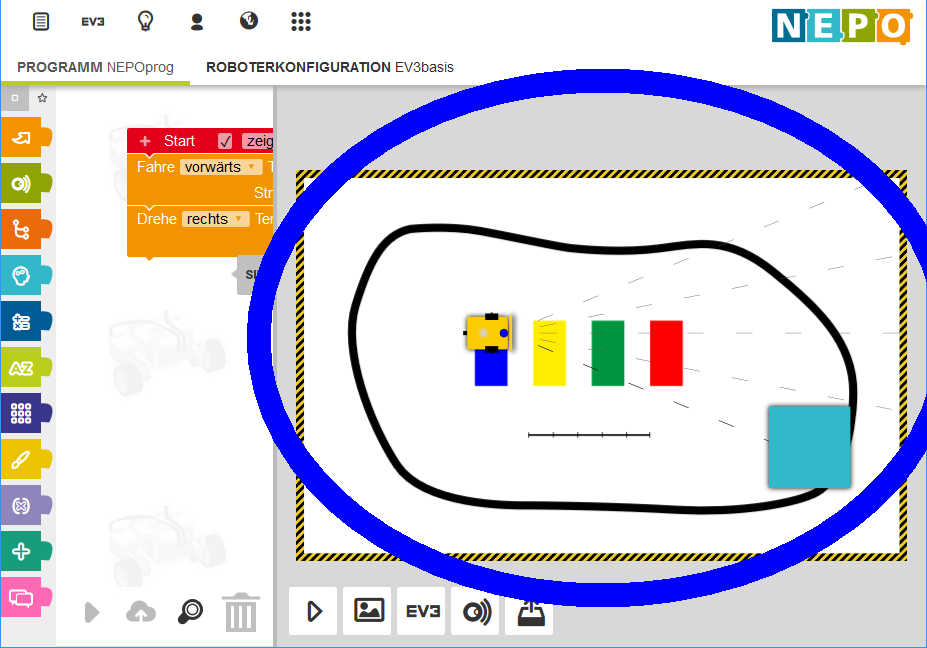Screen dimensions: 927x648
Task: Open the lilac Images block category
Action: tap(25, 506)
